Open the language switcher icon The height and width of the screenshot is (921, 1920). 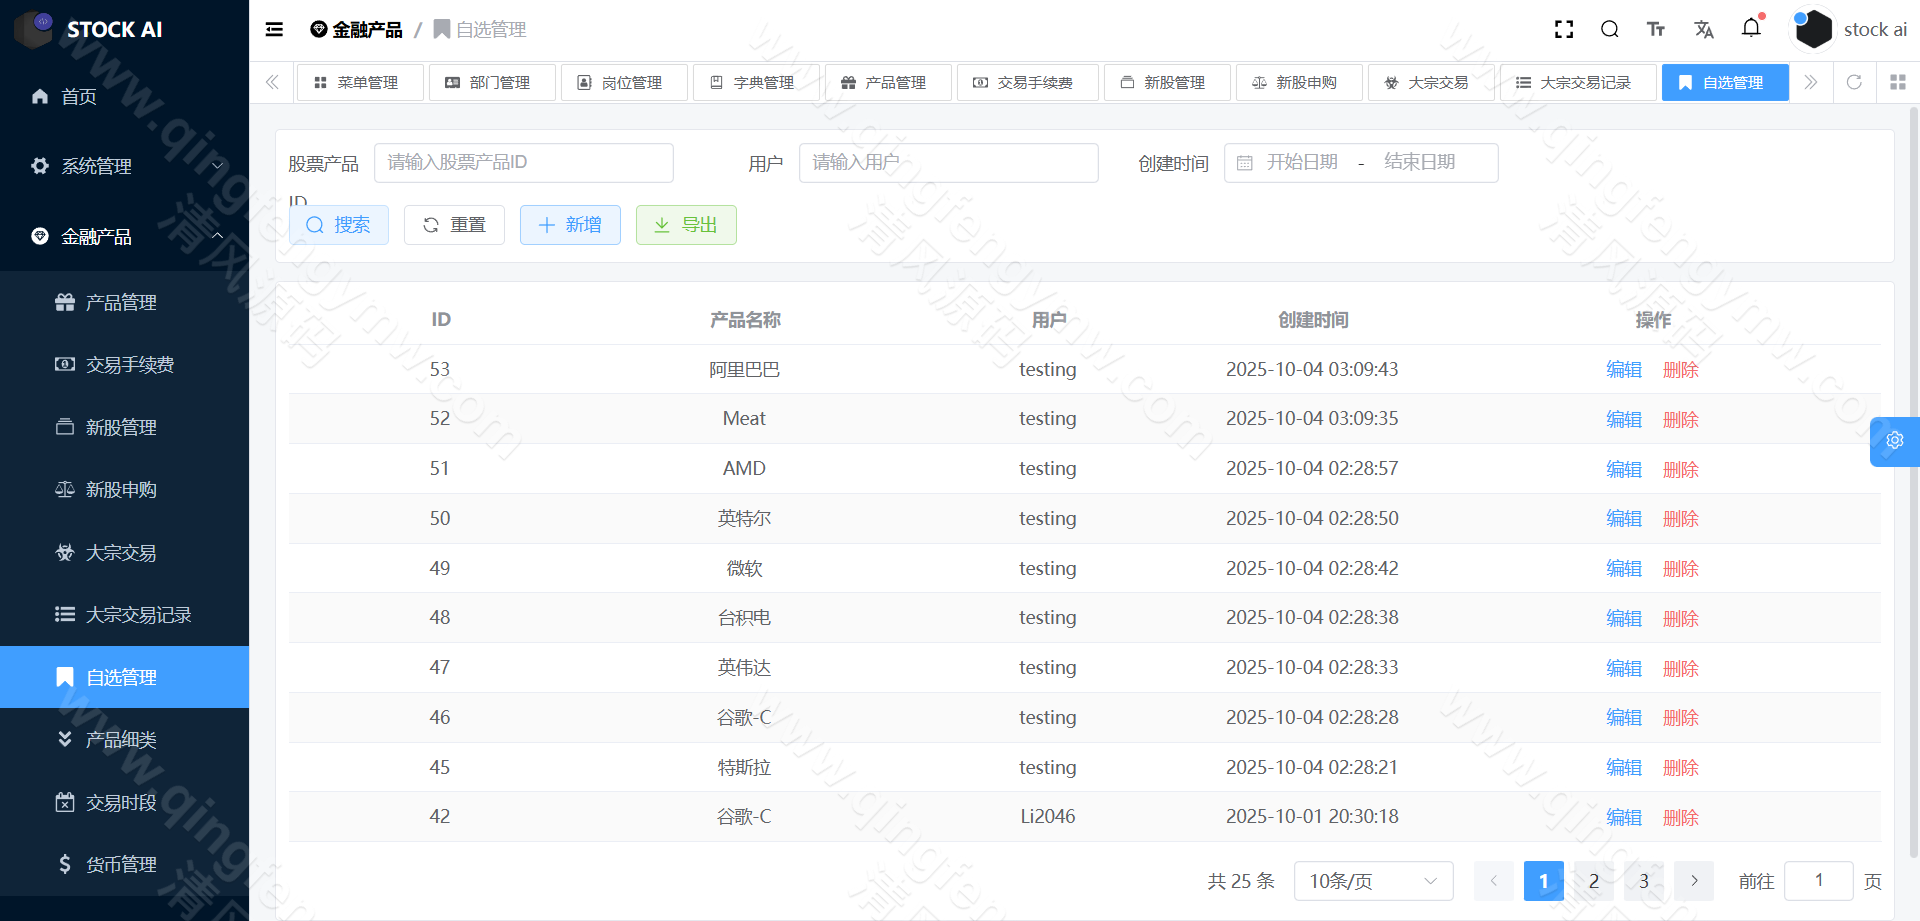tap(1703, 29)
